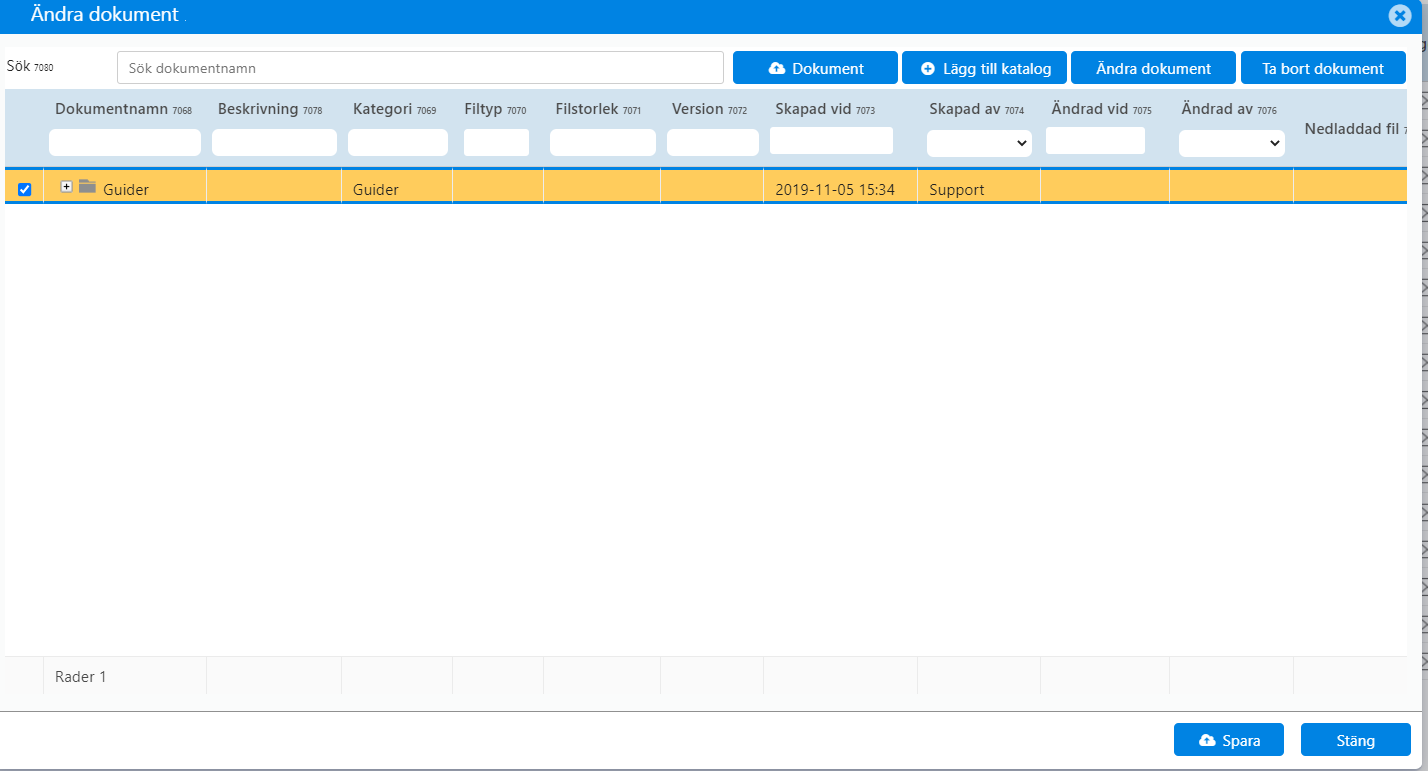Click Ta bort dokument button
This screenshot has width=1428, height=771.
tap(1323, 68)
